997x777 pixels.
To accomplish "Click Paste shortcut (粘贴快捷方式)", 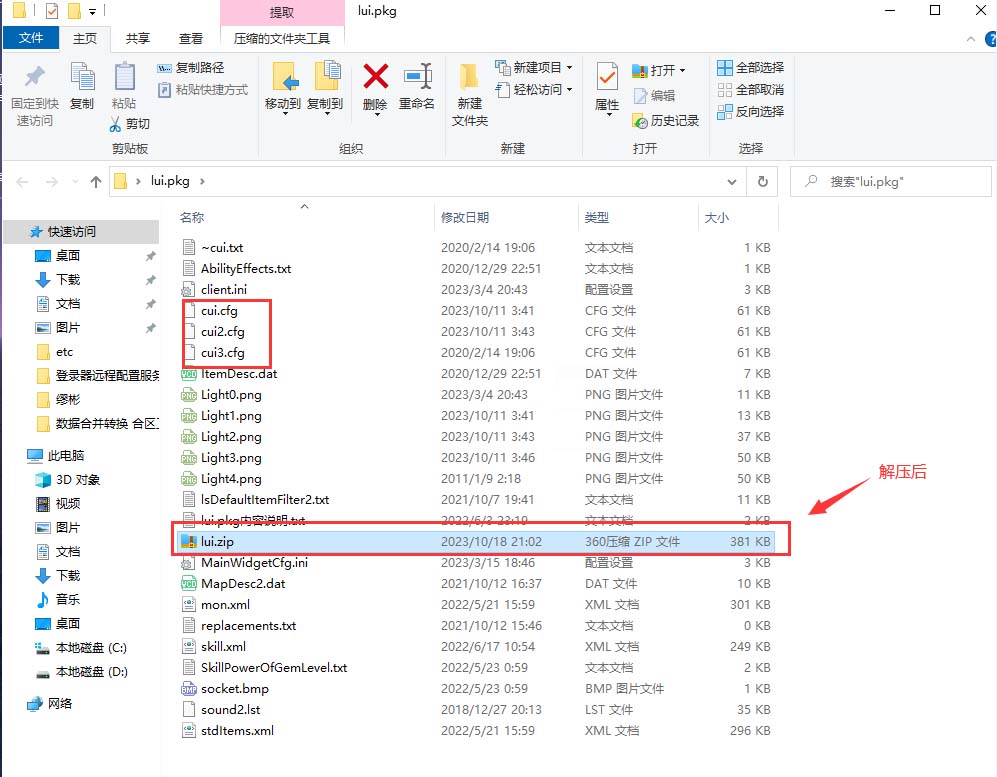I will click(x=203, y=90).
